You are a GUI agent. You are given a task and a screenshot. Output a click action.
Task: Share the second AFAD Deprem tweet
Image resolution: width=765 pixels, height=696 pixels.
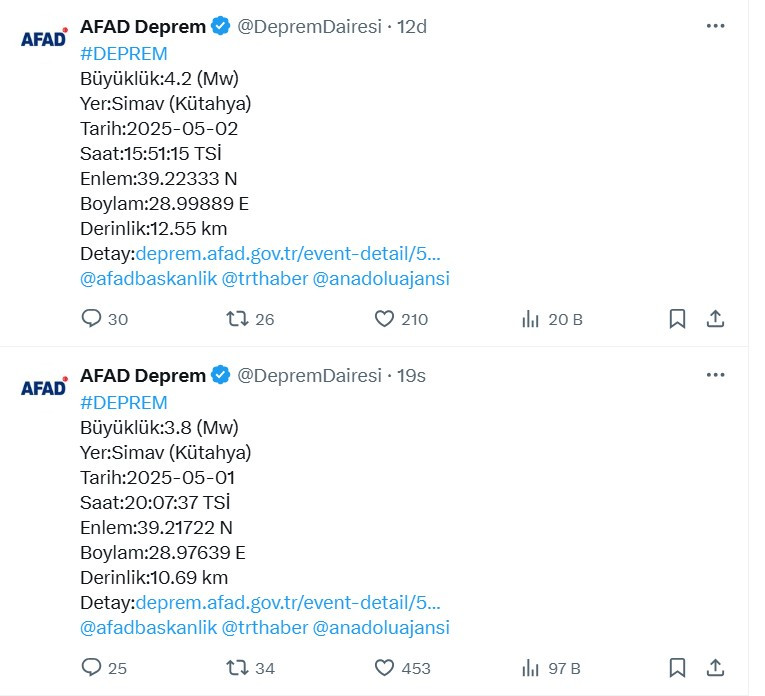point(715,668)
